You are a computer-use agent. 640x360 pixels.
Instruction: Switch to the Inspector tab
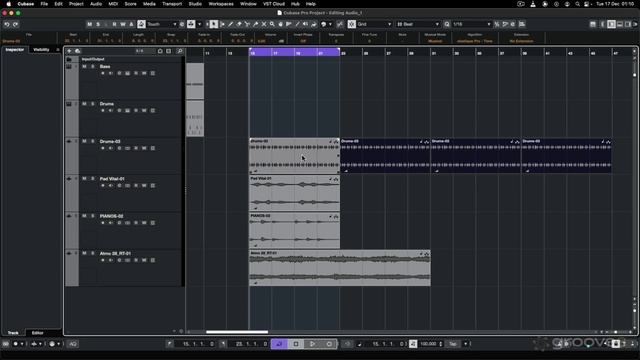[15, 50]
